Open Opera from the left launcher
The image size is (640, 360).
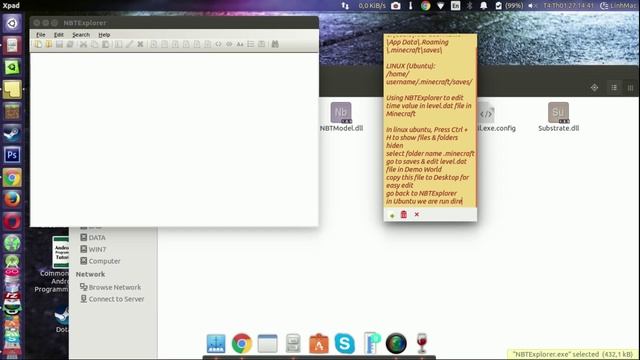click(12, 221)
